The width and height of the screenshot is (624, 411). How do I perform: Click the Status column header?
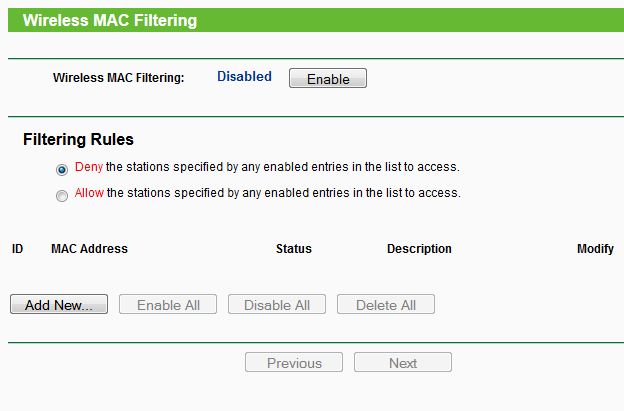click(x=293, y=249)
